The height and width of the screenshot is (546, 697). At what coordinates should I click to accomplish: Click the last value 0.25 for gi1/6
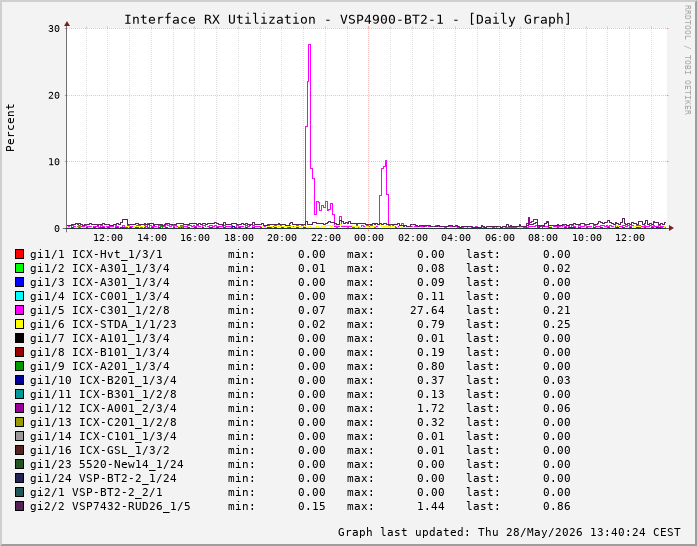point(557,324)
